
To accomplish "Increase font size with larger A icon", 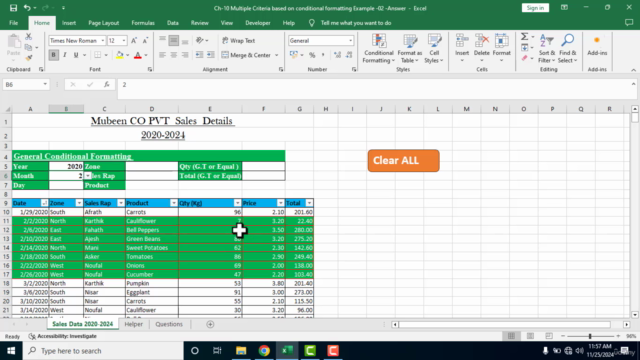I will (134, 40).
